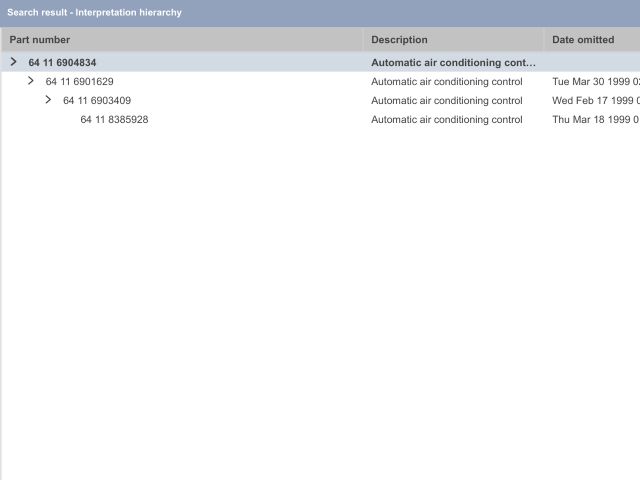Click the bold truncated description in top row
This screenshot has width=640, height=480.
453,62
